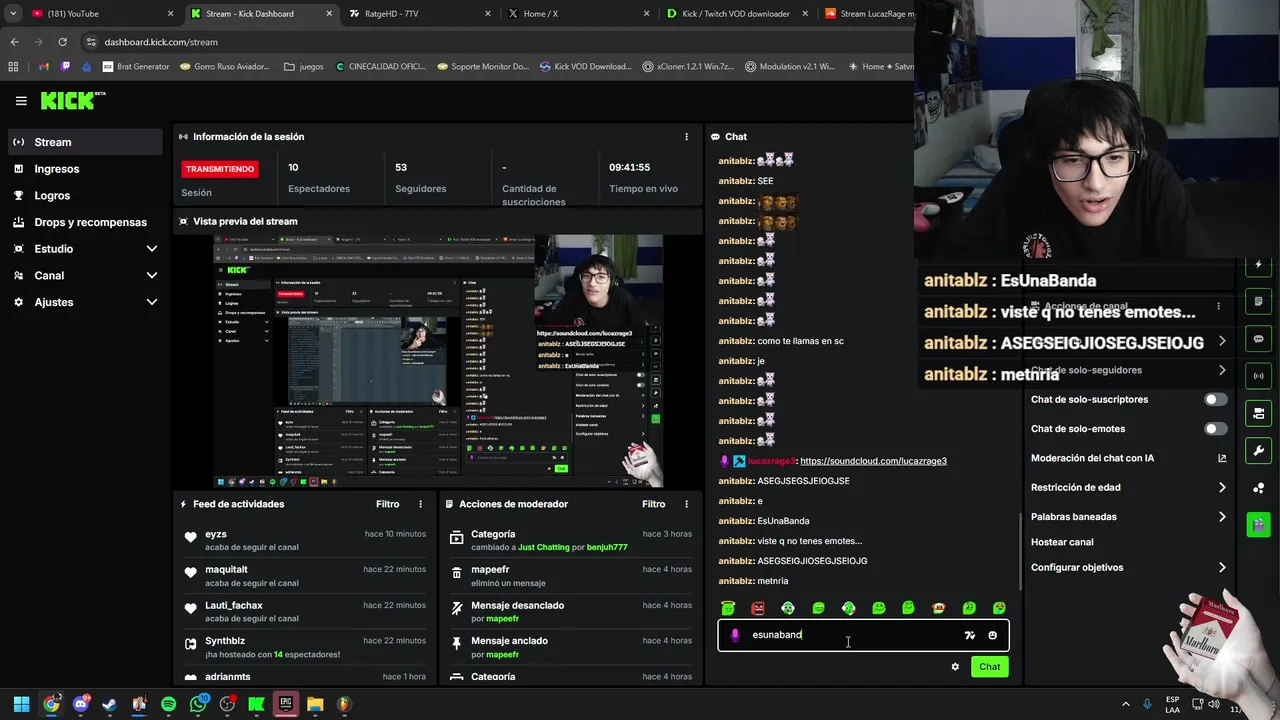Click eyzs follower entry in activity feed
Screen dimensions: 1280x720
pos(304,540)
